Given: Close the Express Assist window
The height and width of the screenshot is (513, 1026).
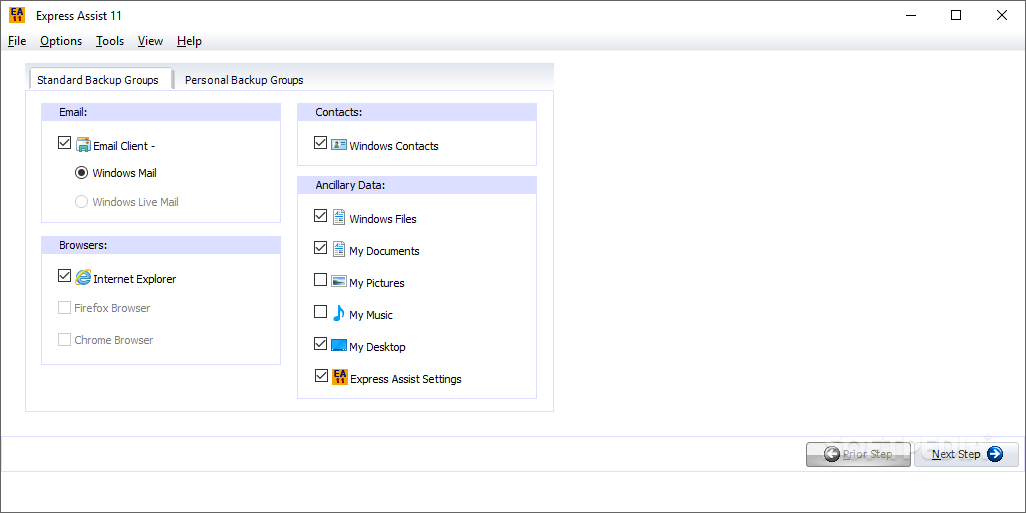Looking at the screenshot, I should [1002, 16].
